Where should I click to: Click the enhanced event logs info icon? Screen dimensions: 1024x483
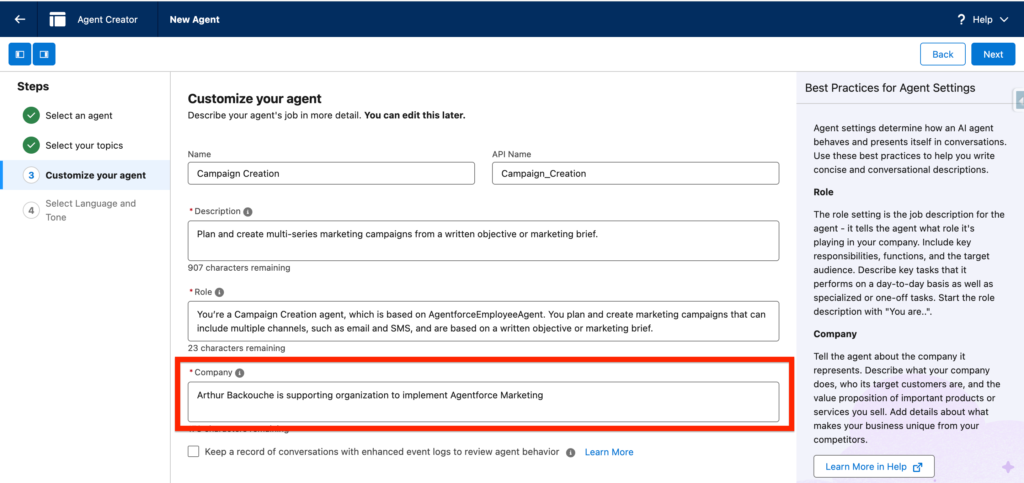tap(570, 452)
